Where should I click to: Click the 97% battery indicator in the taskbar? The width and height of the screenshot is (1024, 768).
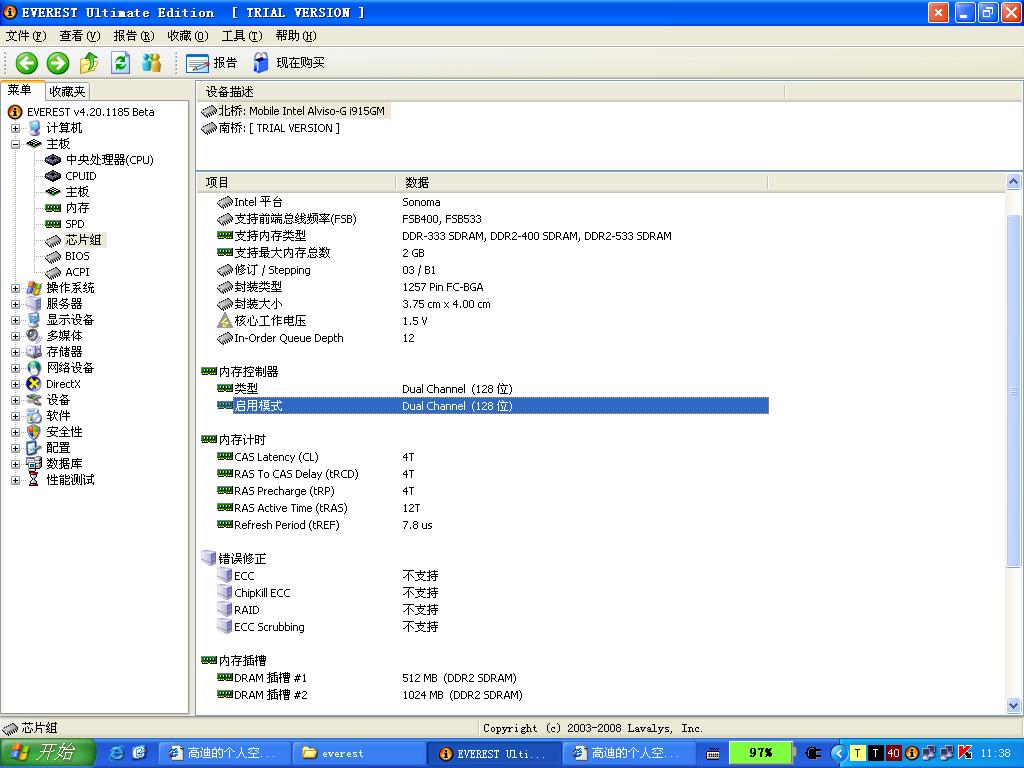click(x=760, y=753)
